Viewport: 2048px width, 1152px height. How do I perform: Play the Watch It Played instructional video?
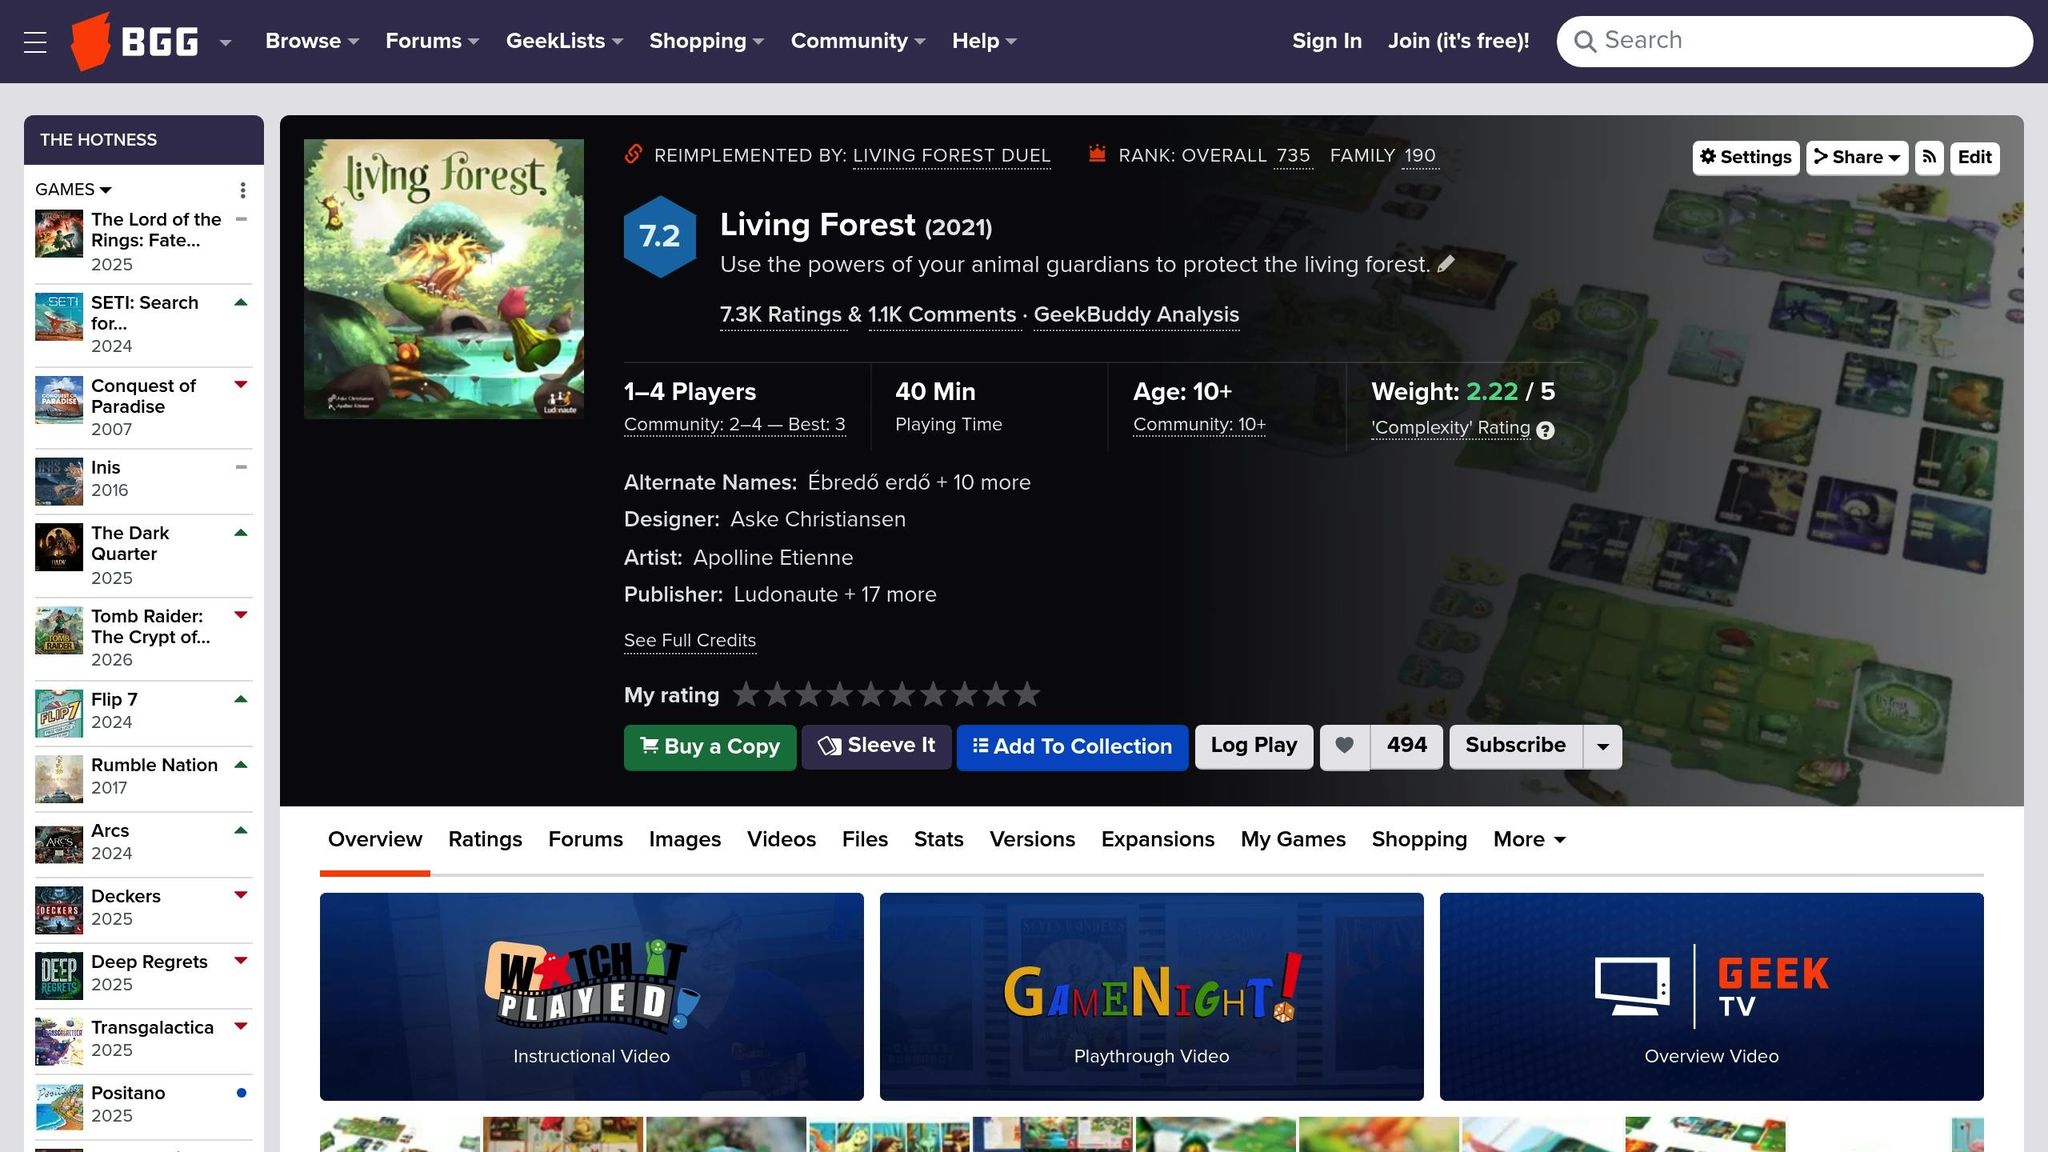(x=592, y=997)
